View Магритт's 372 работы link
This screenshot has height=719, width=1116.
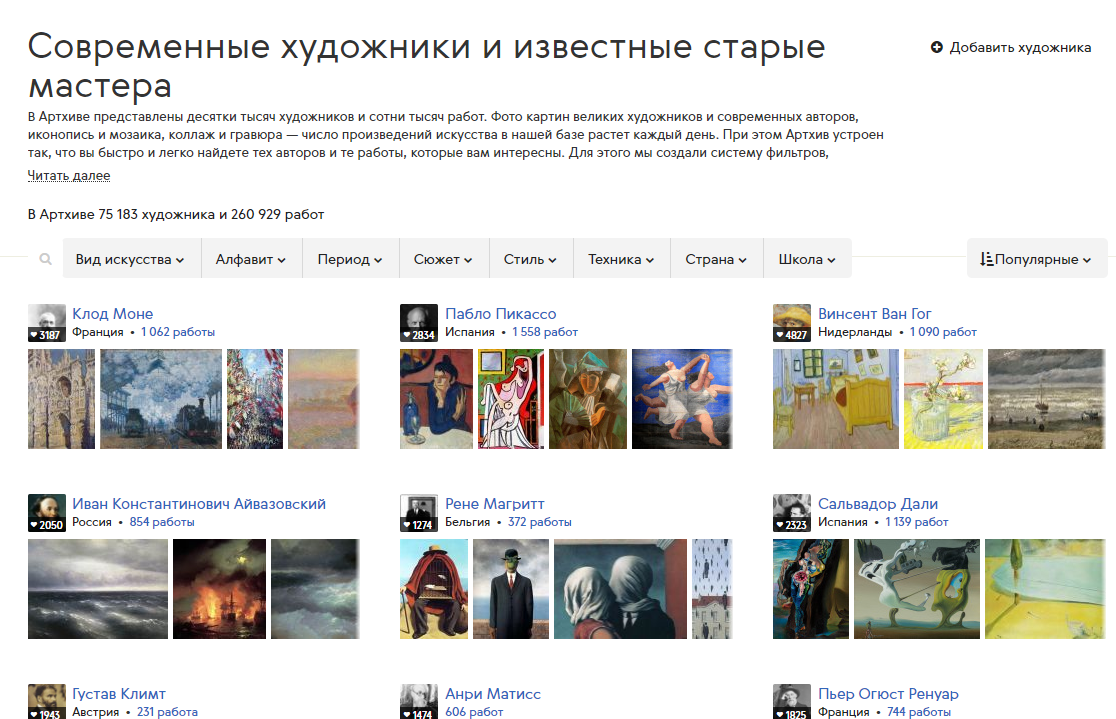(539, 523)
